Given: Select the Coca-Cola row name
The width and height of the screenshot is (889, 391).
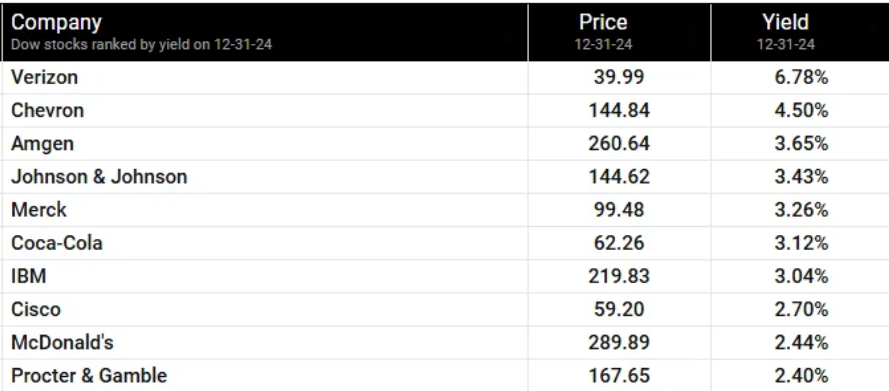Looking at the screenshot, I should (57, 243).
